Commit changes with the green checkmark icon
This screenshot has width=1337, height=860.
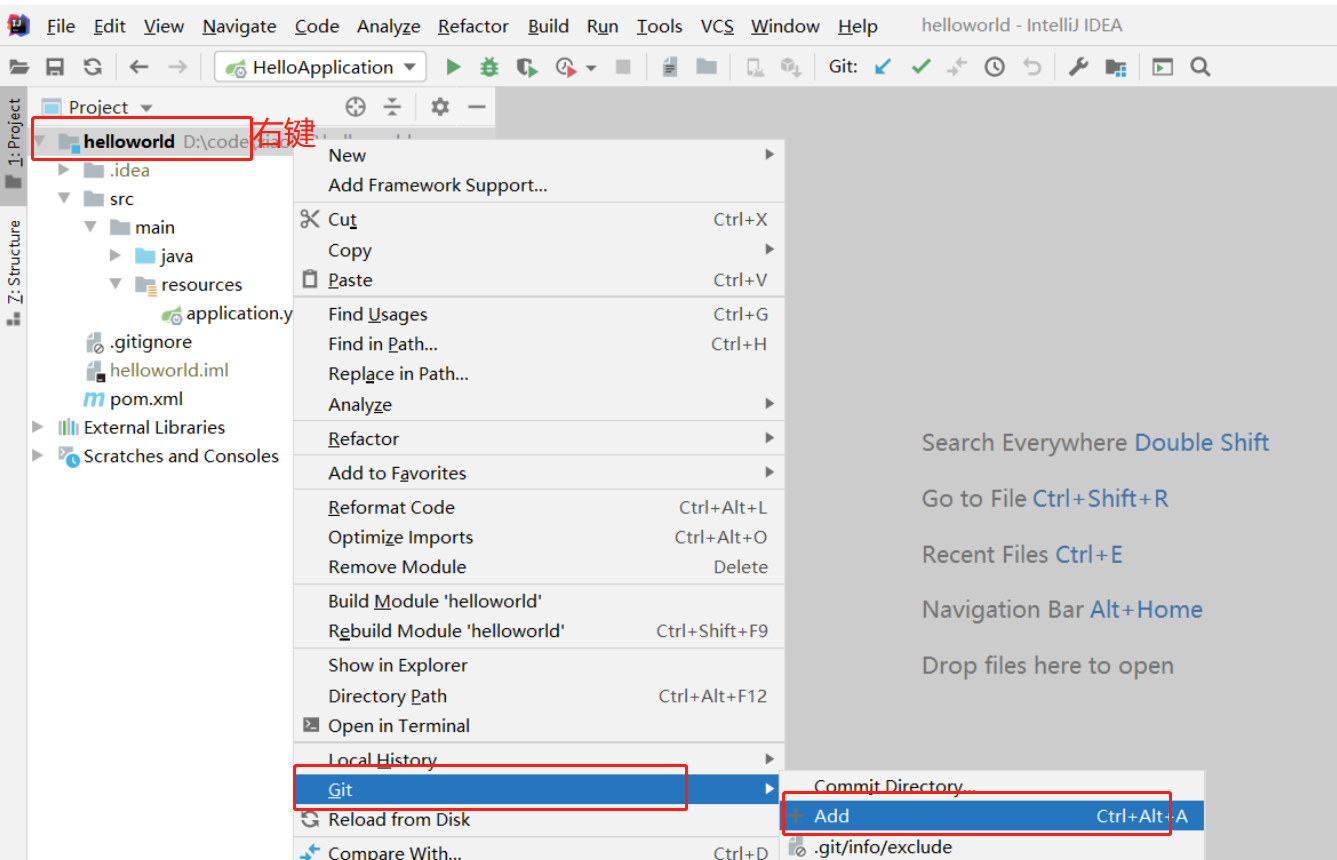[921, 67]
